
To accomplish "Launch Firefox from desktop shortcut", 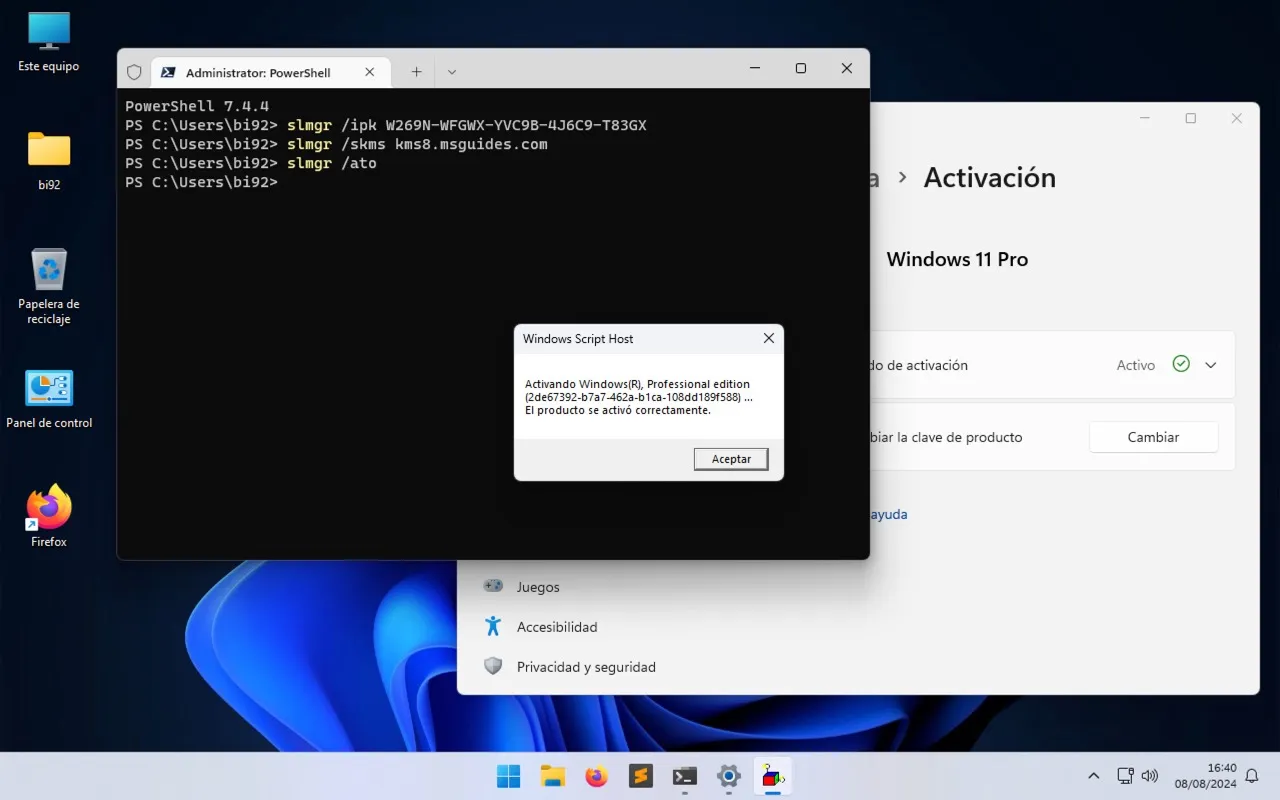I will [x=49, y=516].
